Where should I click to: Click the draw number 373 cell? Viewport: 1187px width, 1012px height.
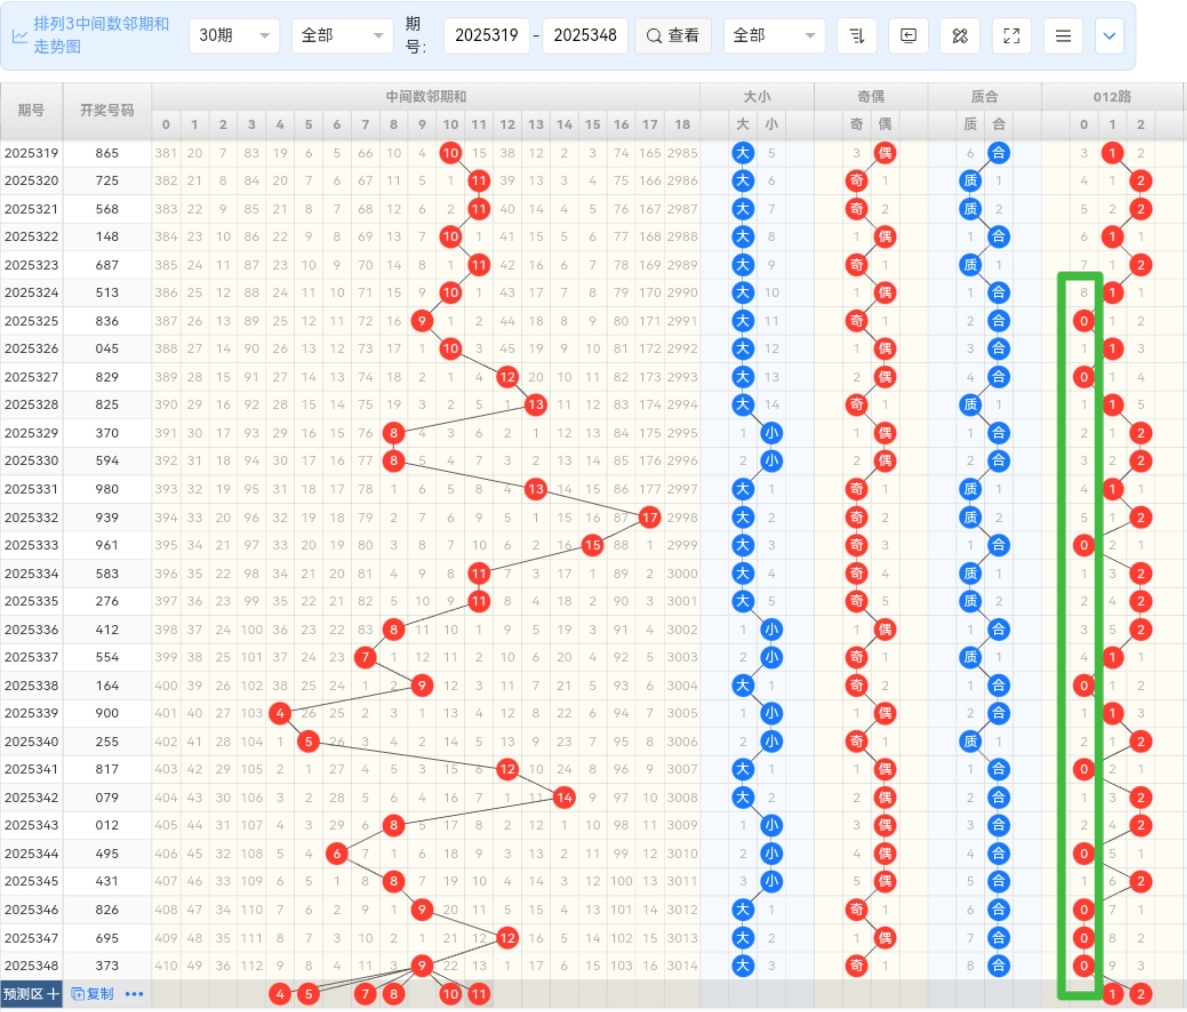click(107, 966)
